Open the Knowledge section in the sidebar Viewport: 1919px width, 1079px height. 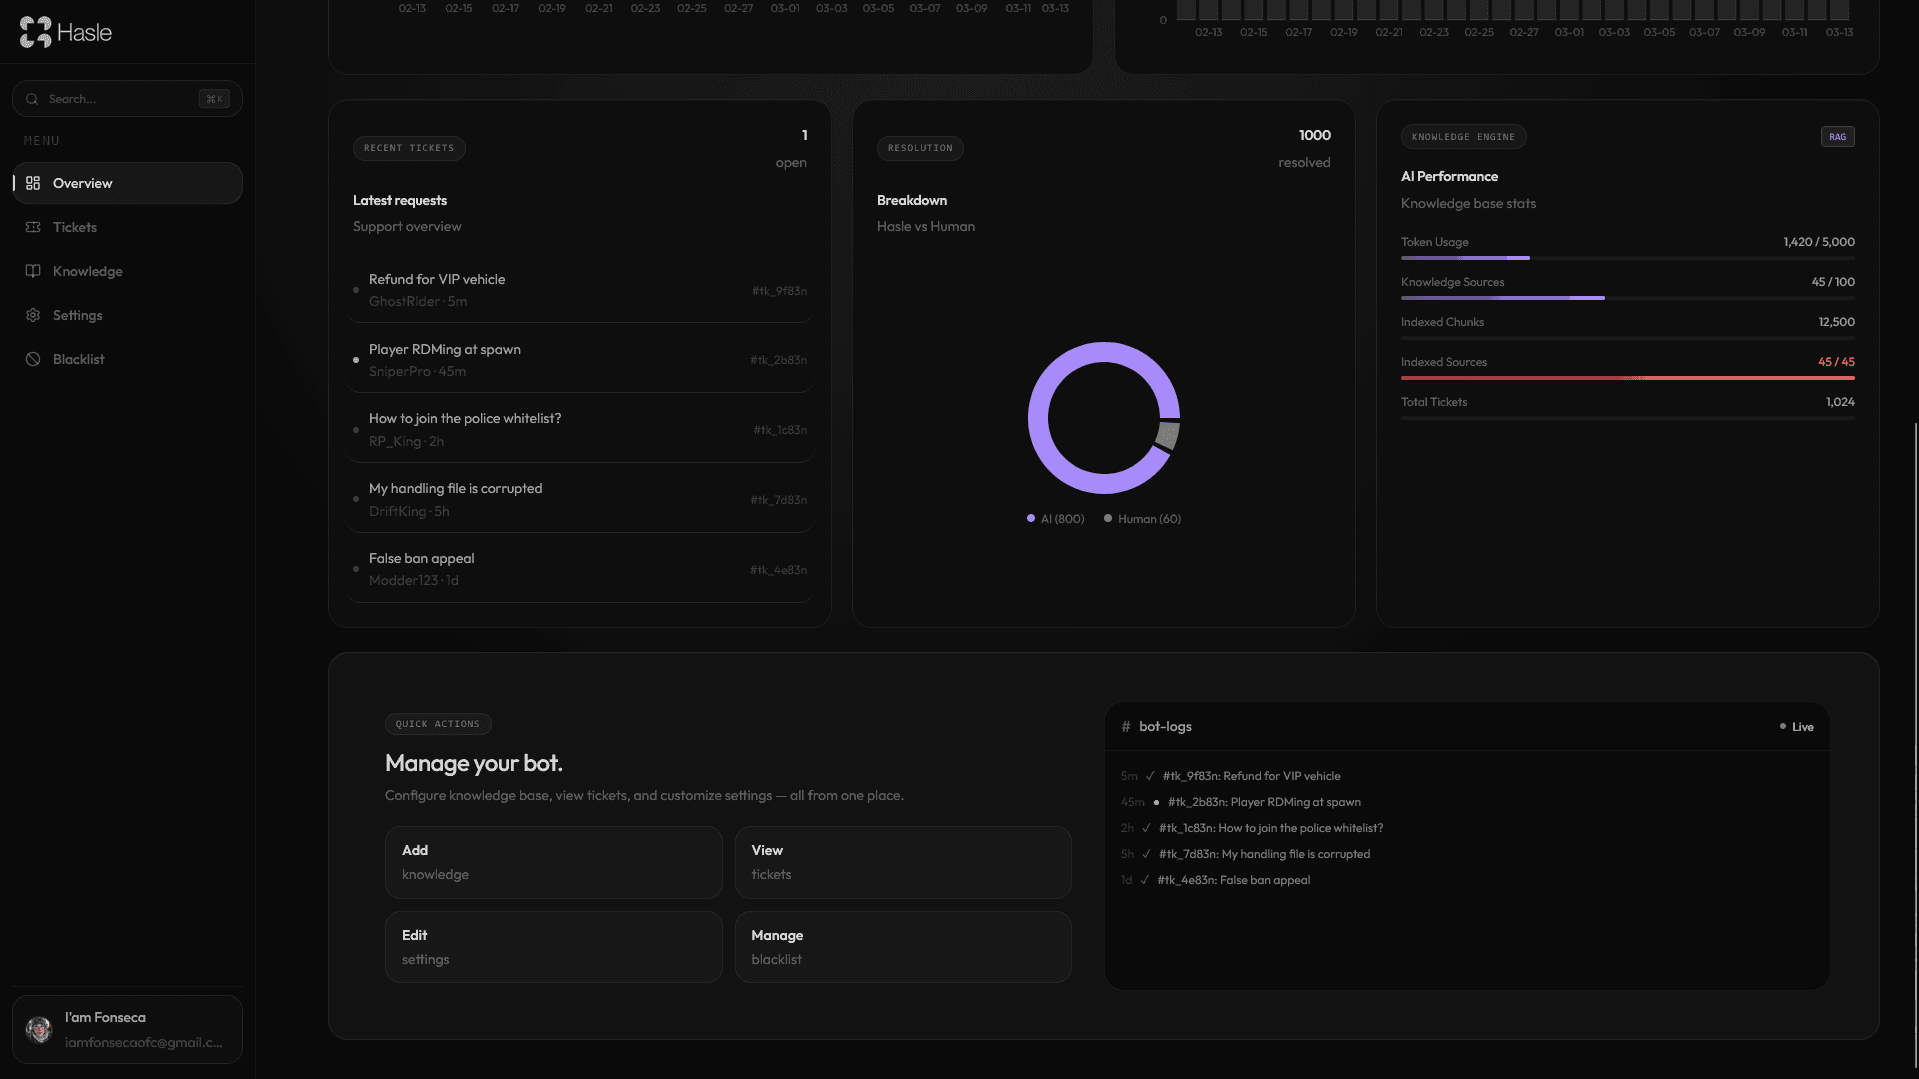point(88,271)
